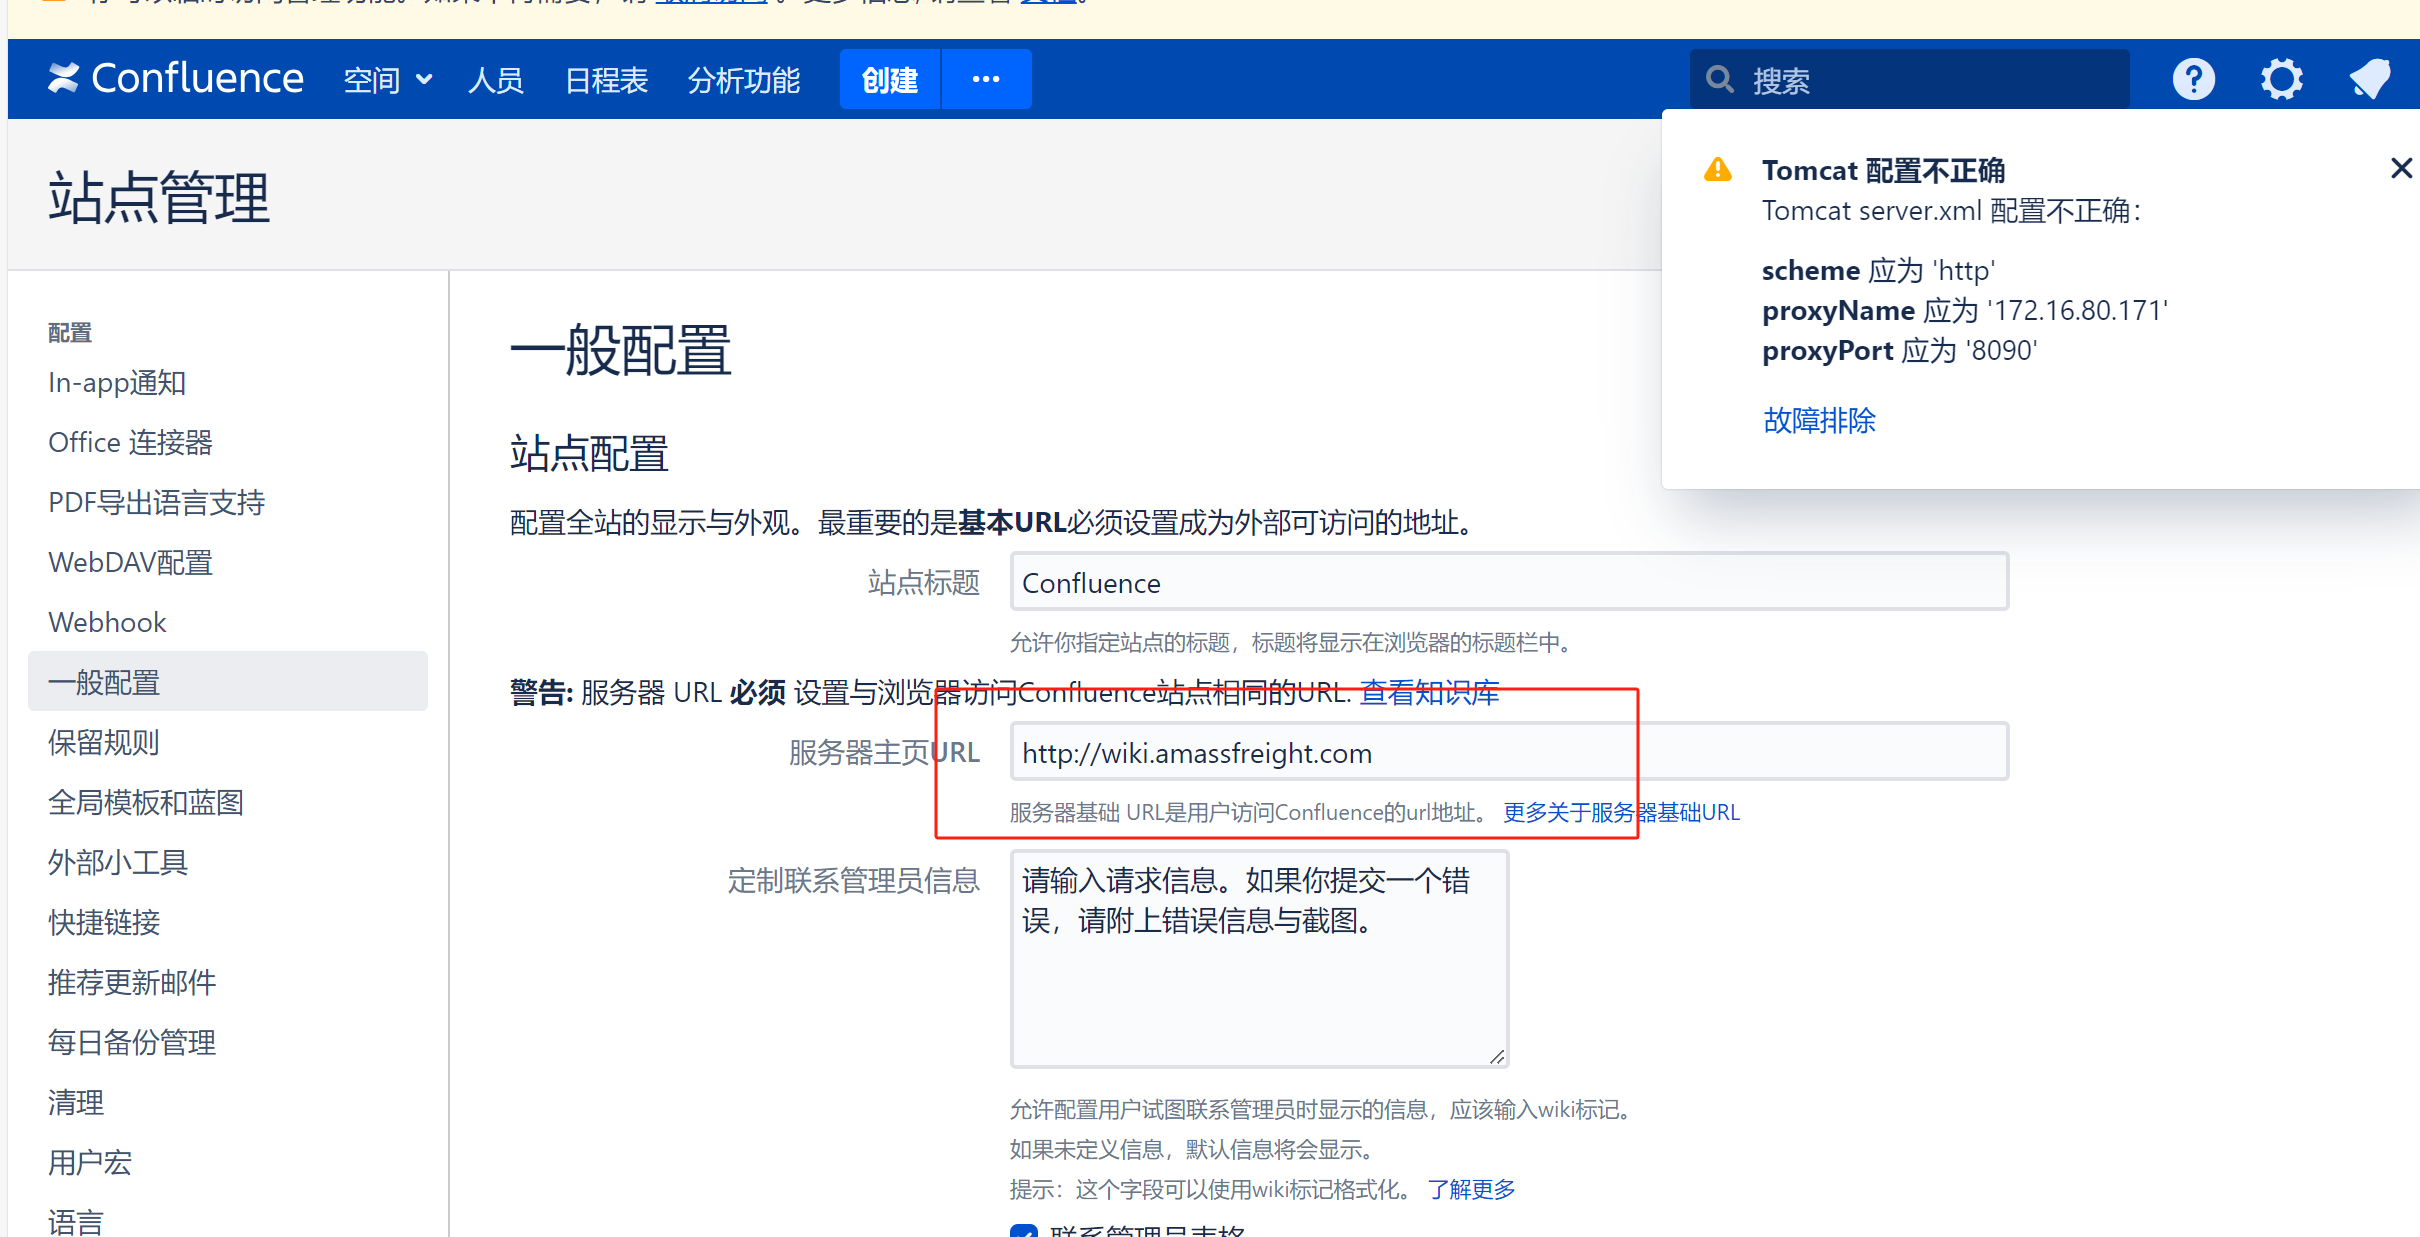Screen dimensions: 2420x1237
Task: Select WebDAV配置 in the sidebar
Action: (x=130, y=563)
